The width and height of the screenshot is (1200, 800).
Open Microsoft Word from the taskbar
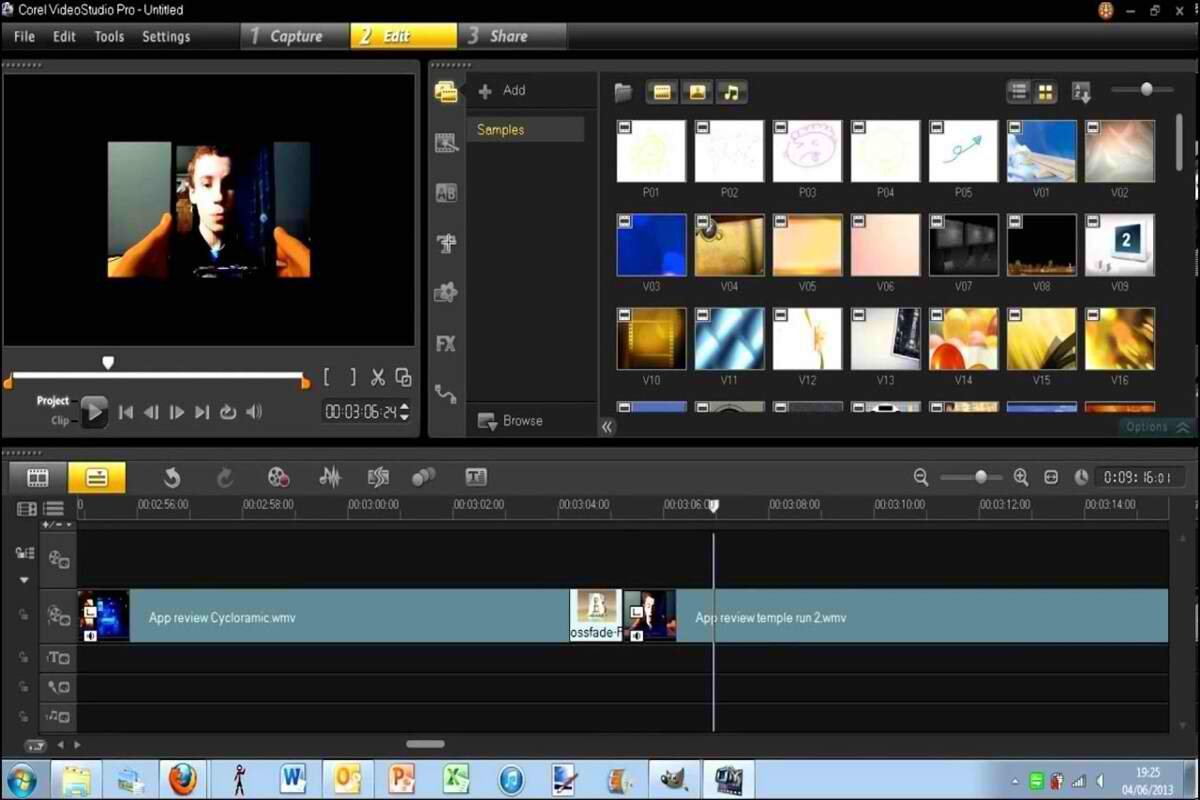click(x=293, y=778)
